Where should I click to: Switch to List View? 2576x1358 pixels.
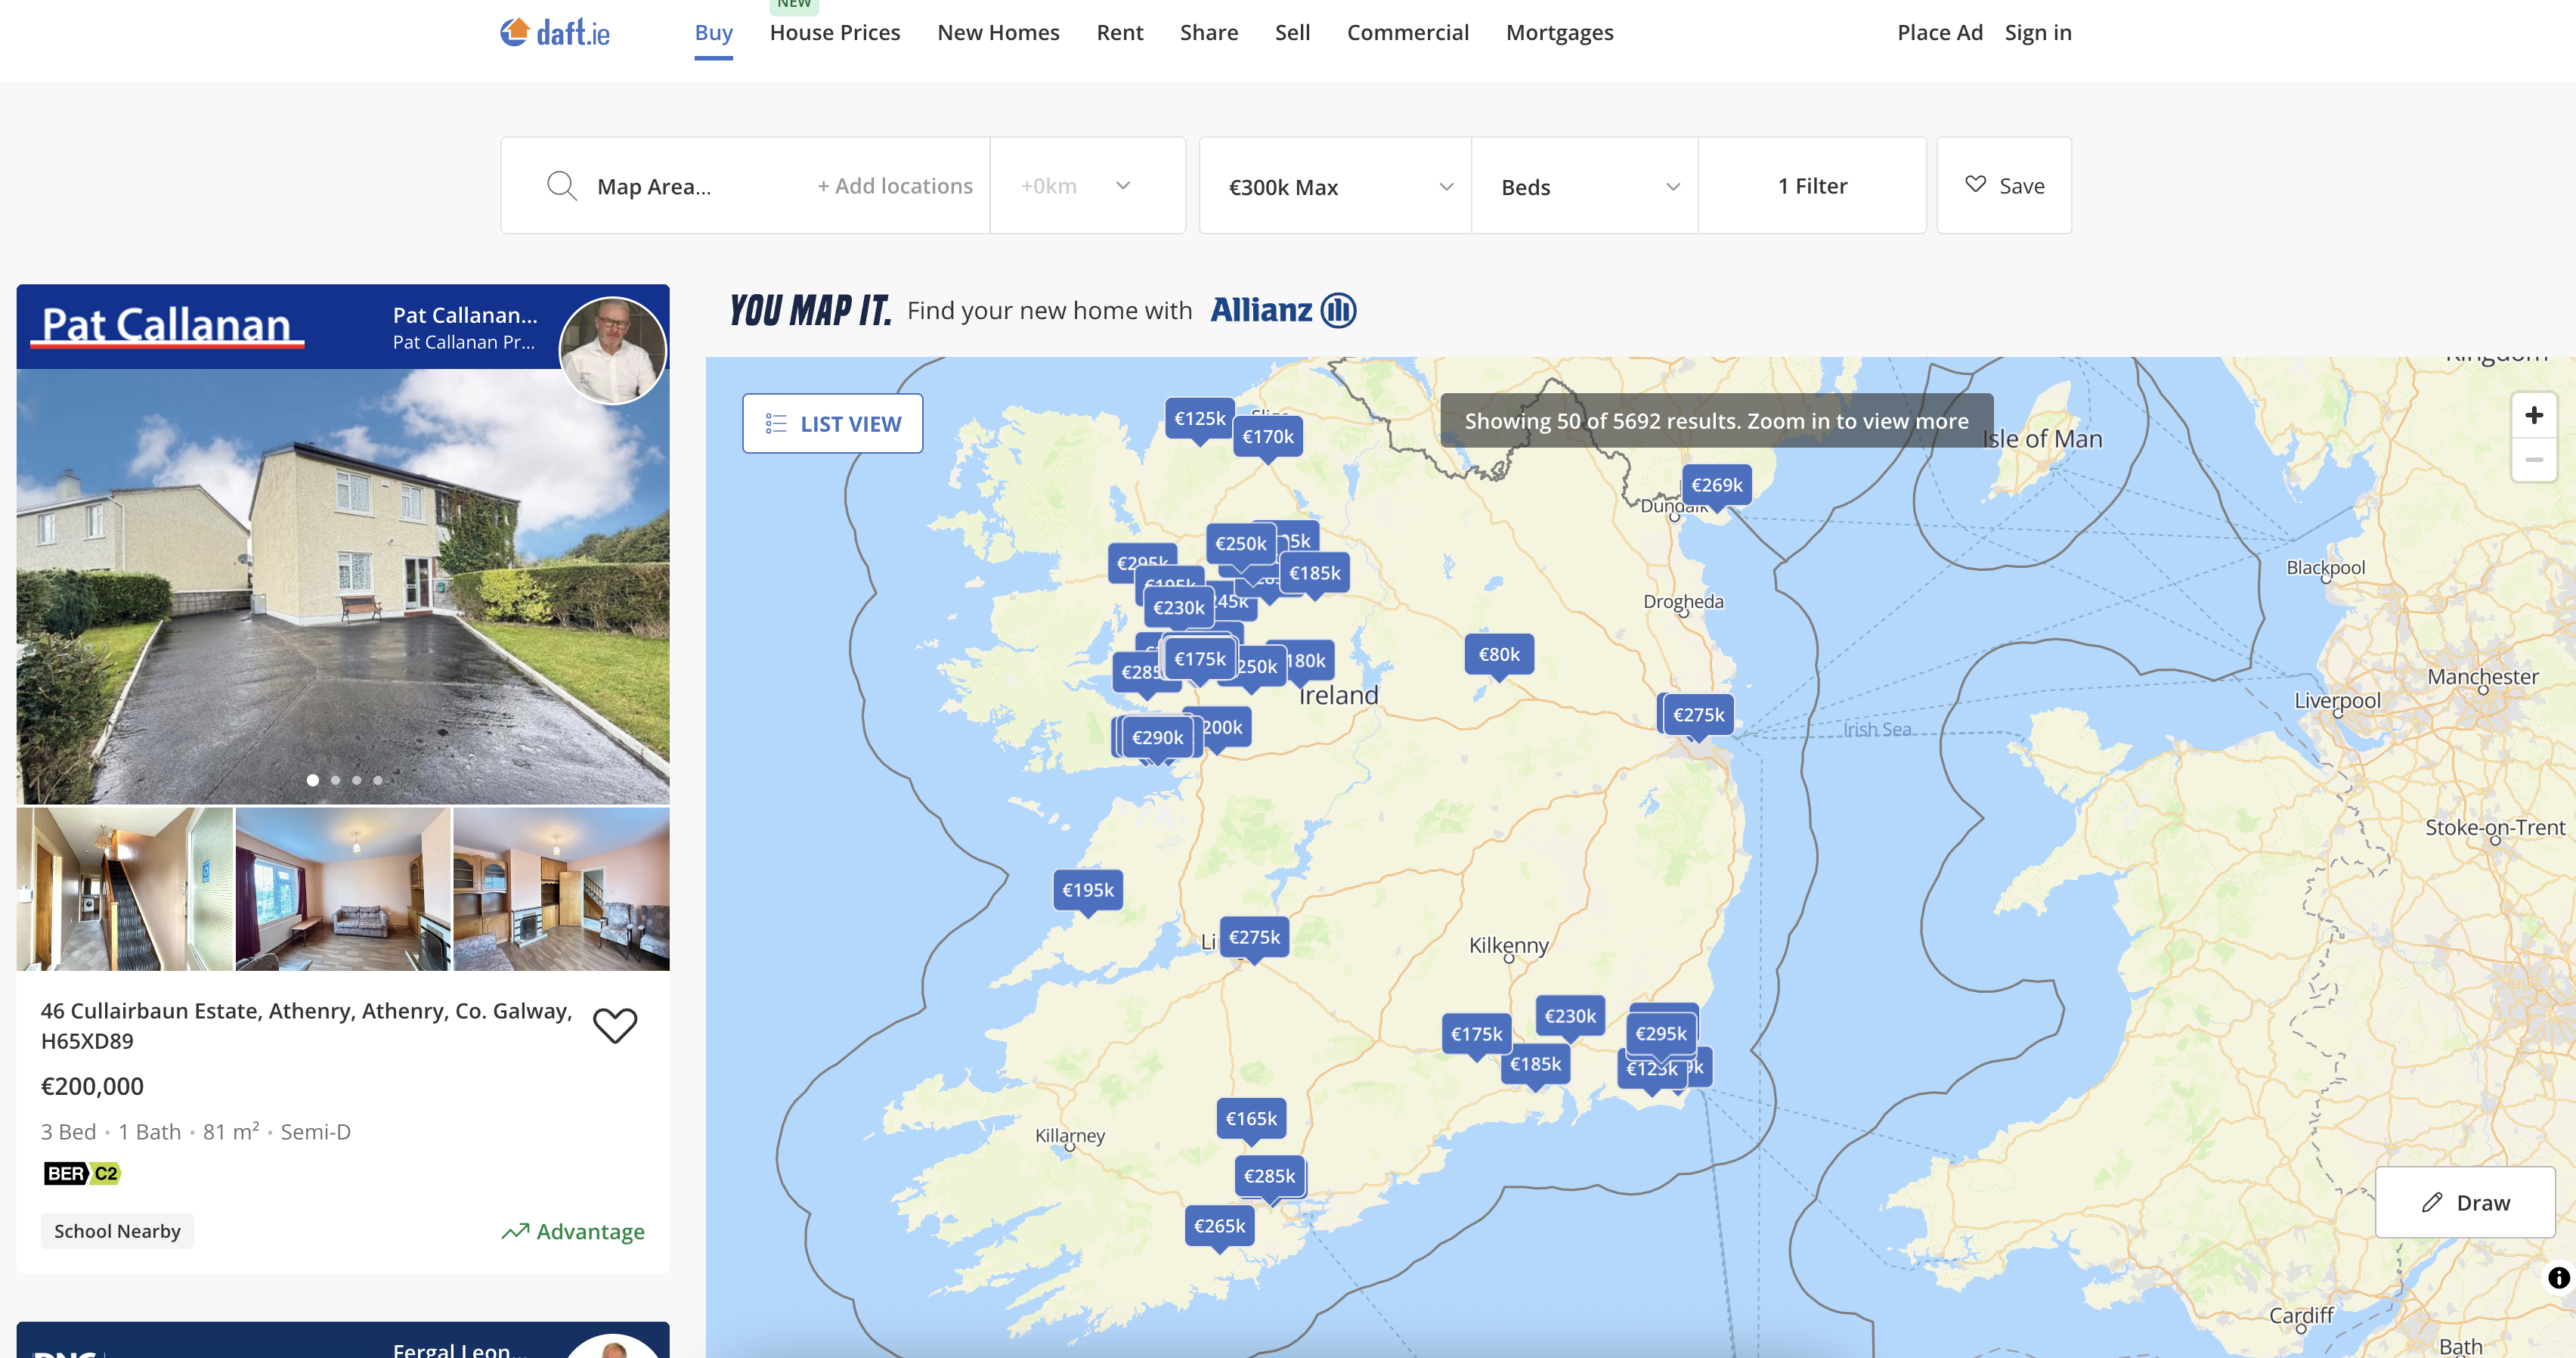pyautogui.click(x=832, y=424)
